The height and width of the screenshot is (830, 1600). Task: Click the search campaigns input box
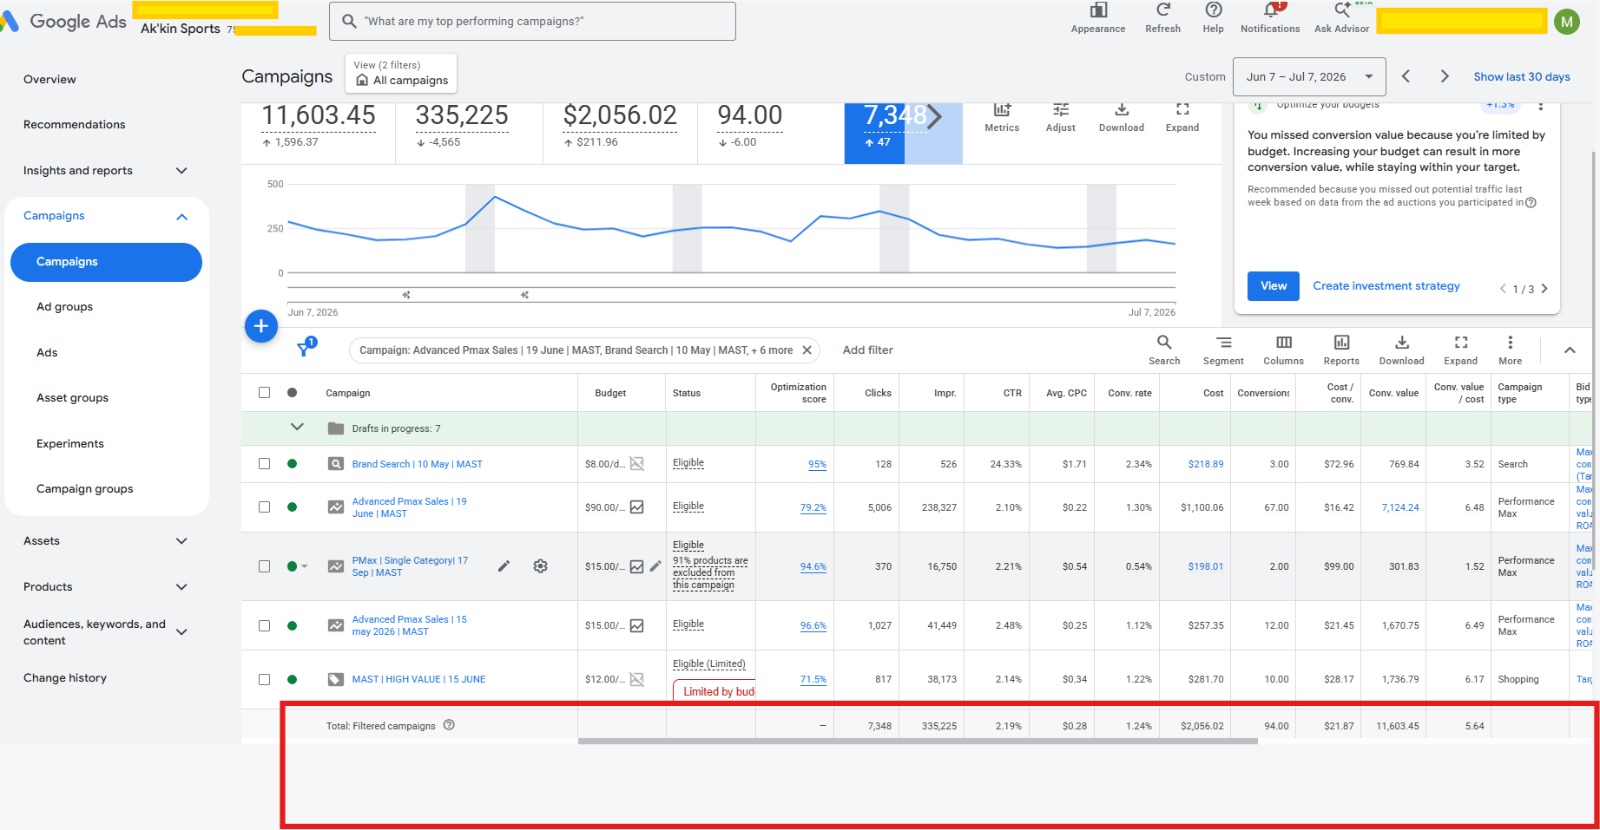[532, 21]
